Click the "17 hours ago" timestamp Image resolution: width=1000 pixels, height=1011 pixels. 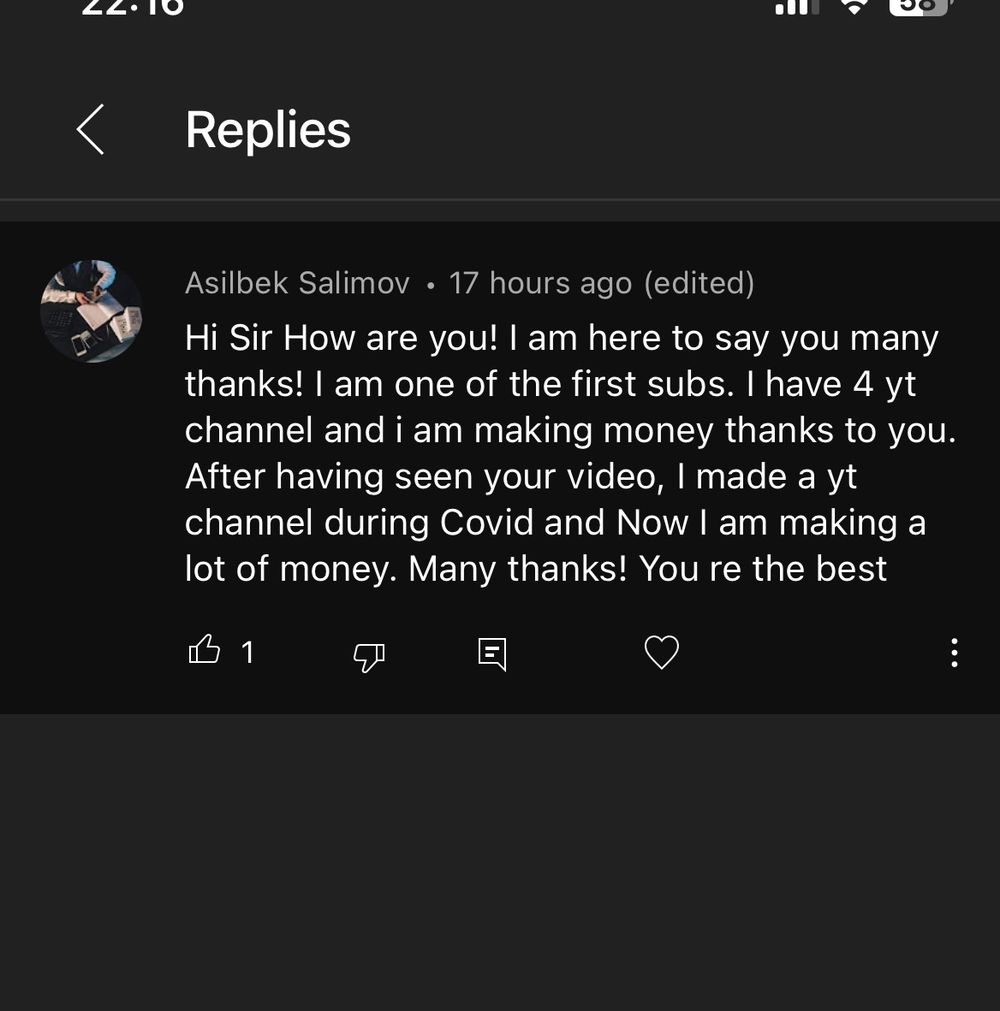[540, 284]
